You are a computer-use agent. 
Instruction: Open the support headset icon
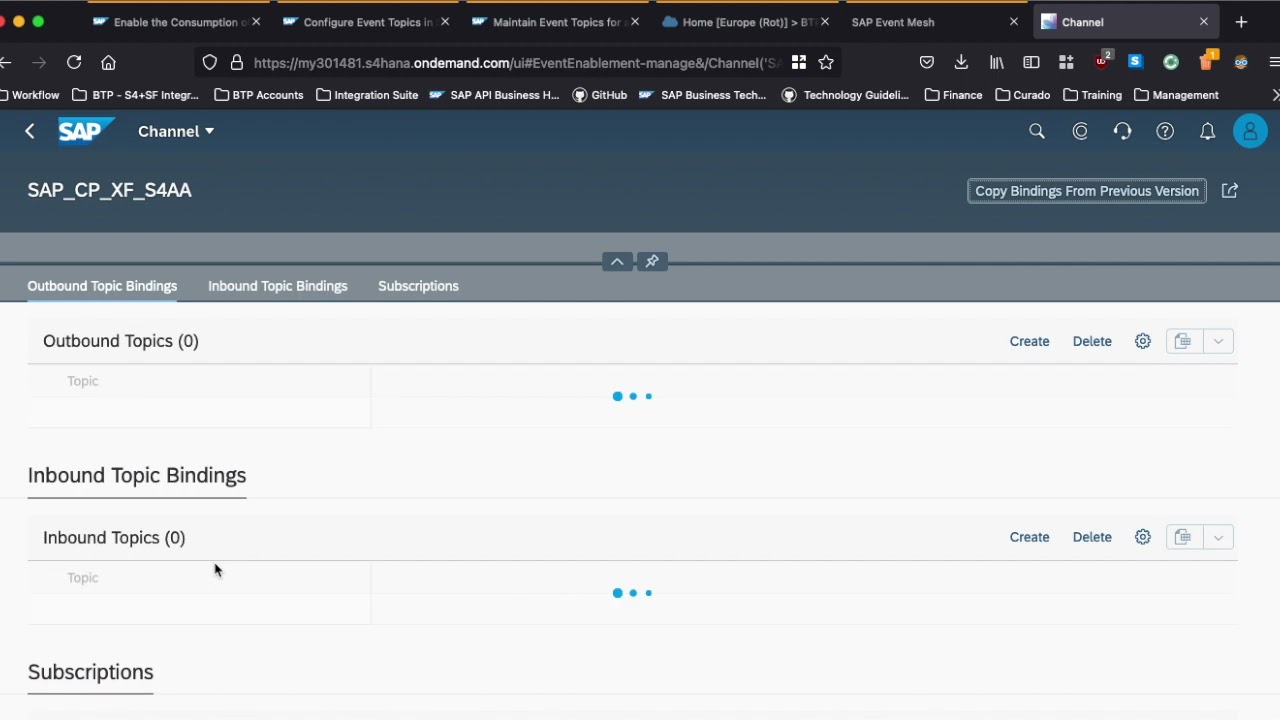point(1123,131)
